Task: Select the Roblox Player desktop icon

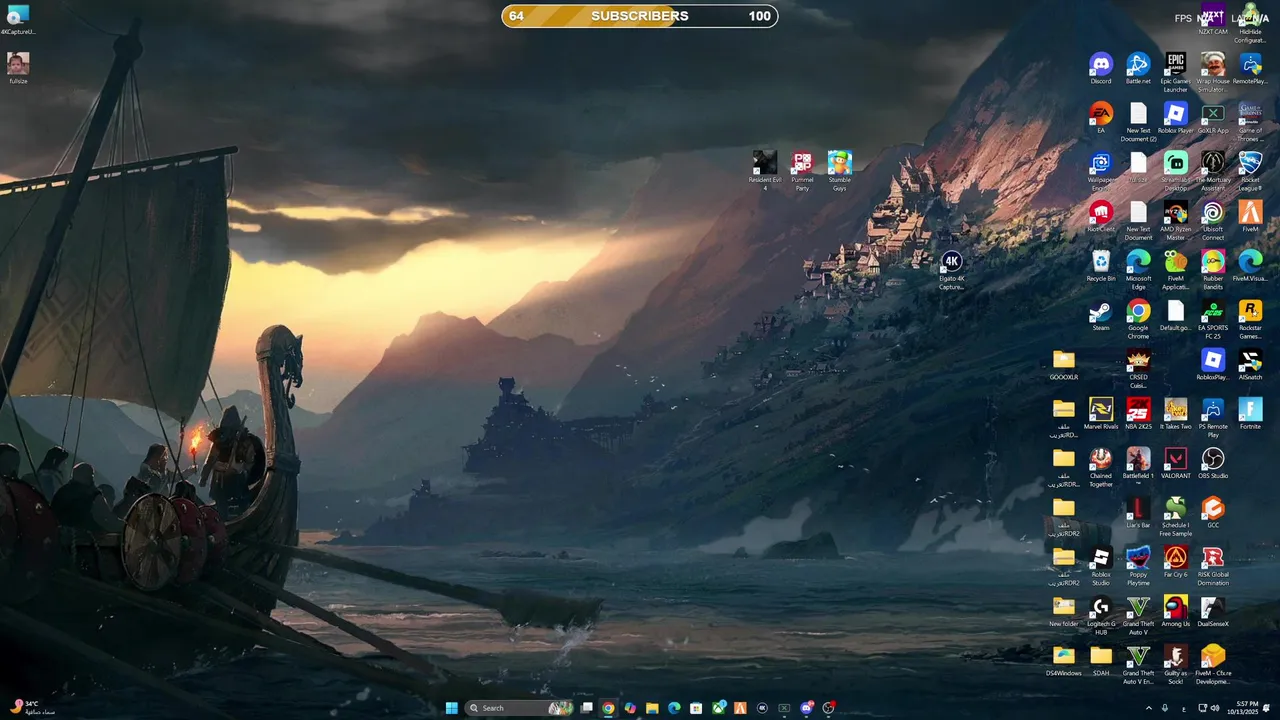Action: click(x=1175, y=118)
